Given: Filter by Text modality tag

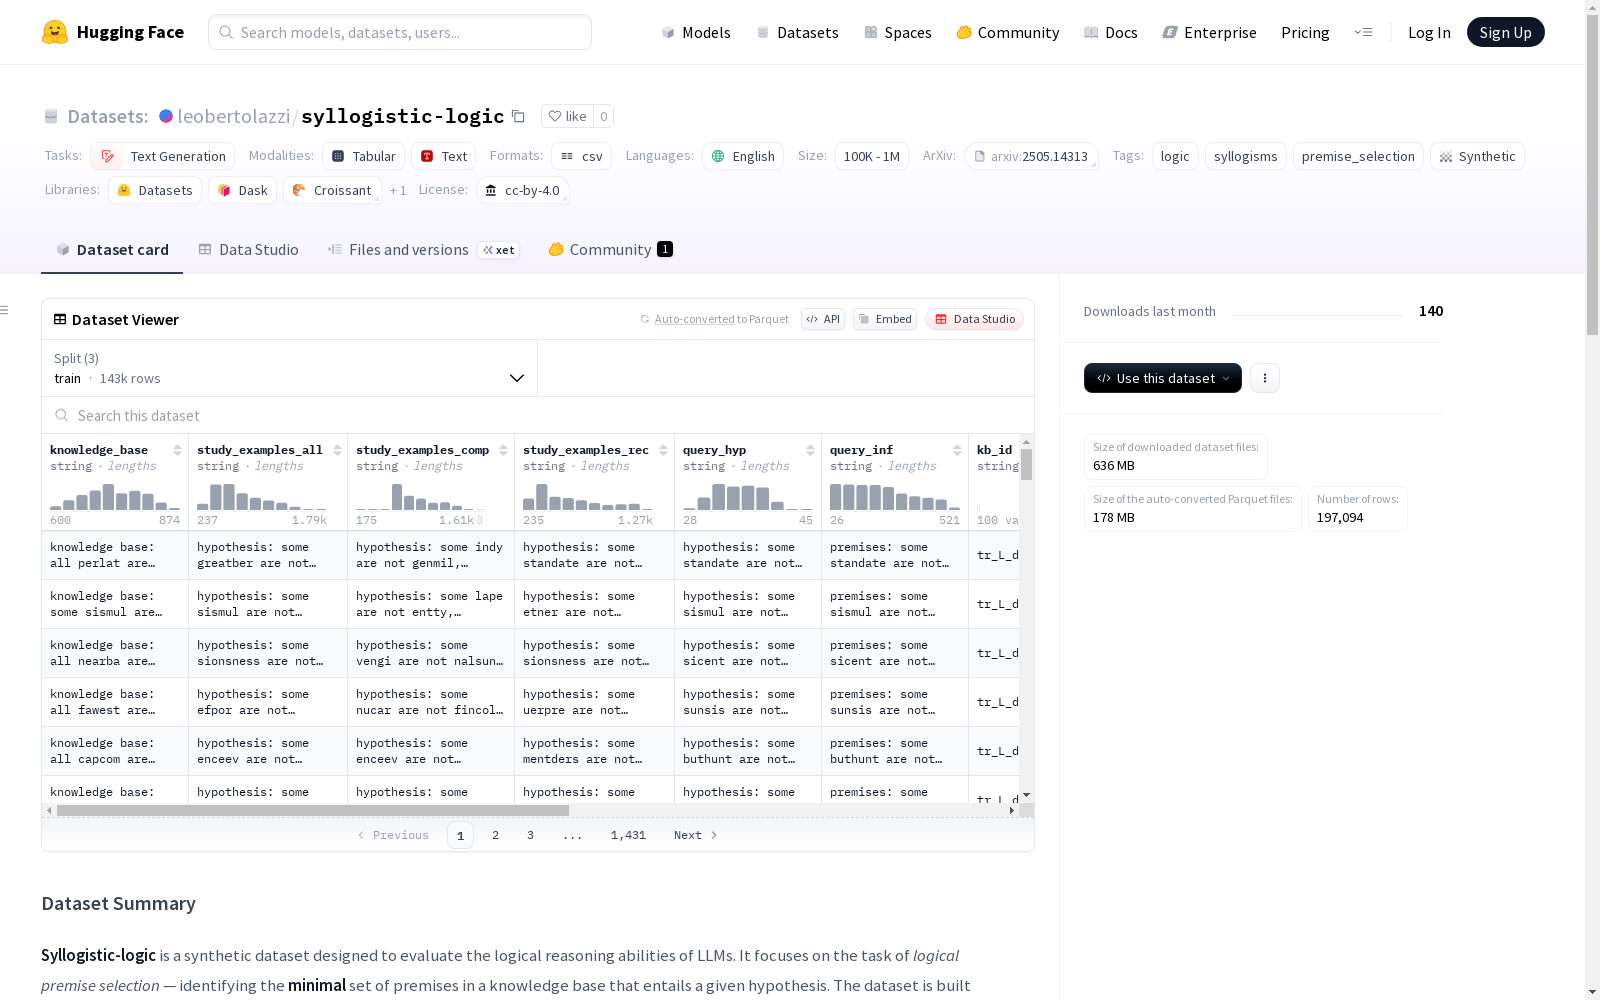Looking at the screenshot, I should pos(443,156).
